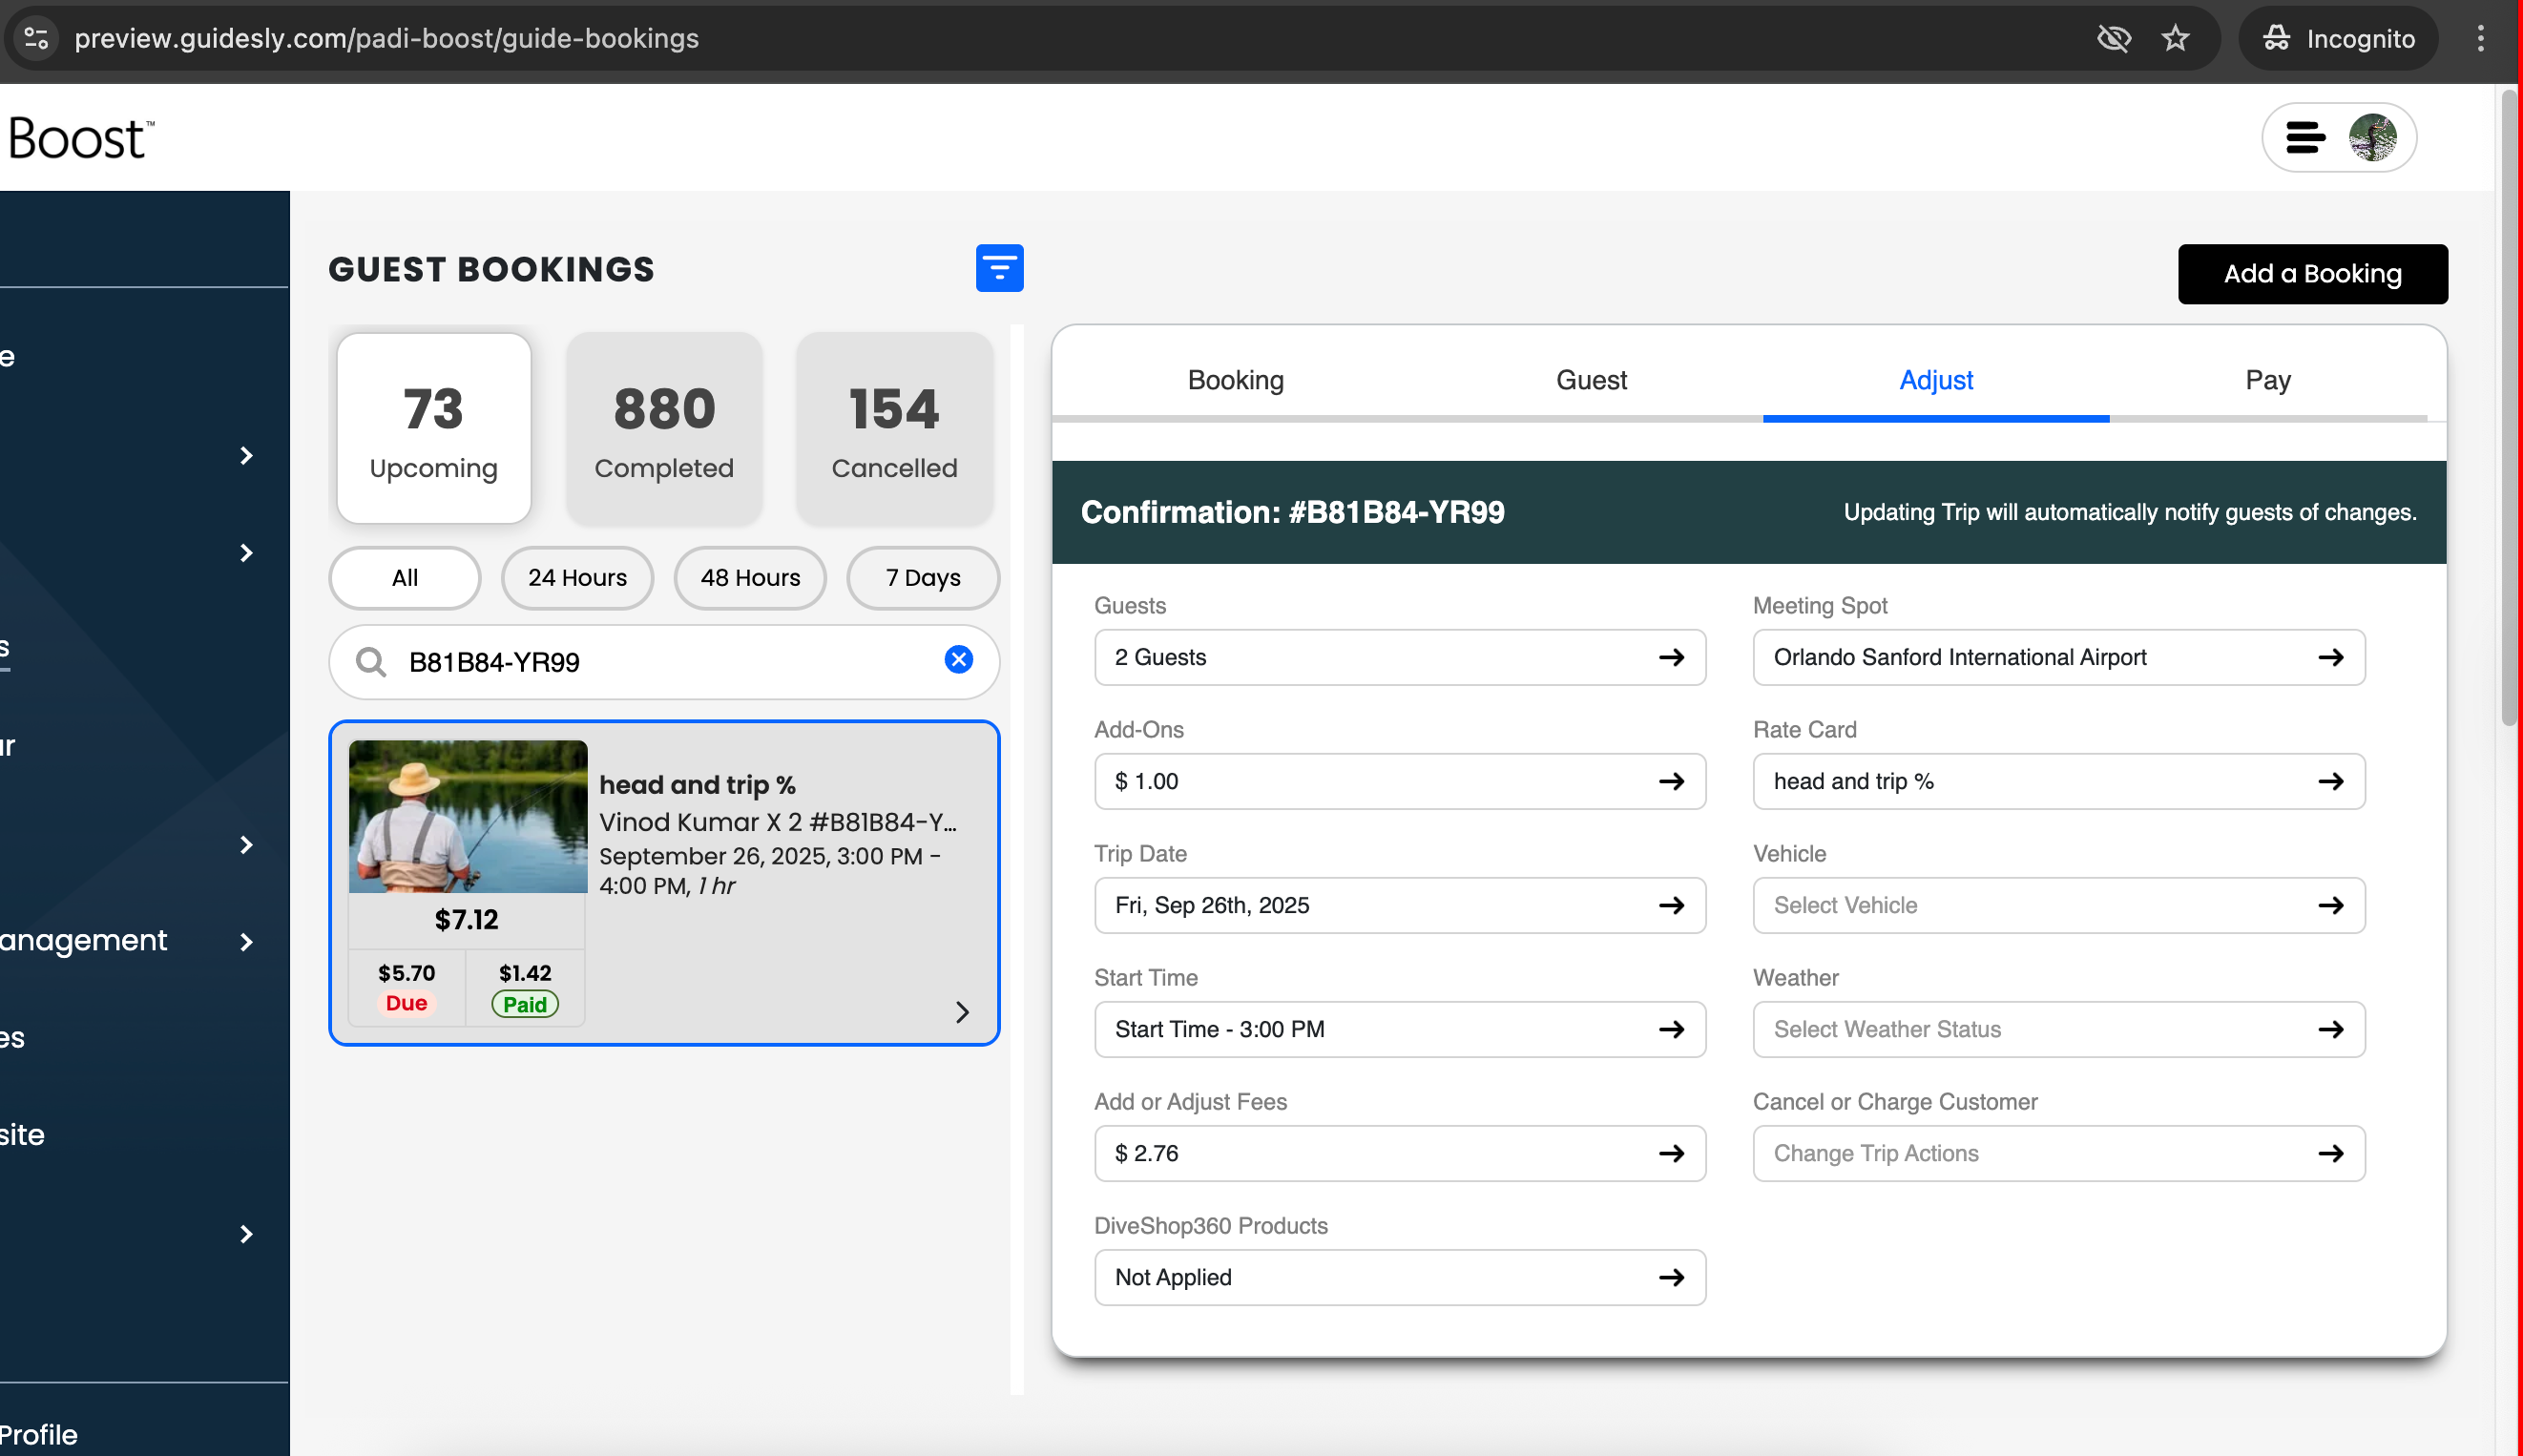Select the 7 Days filter
This screenshot has width=2523, height=1456.
(922, 578)
